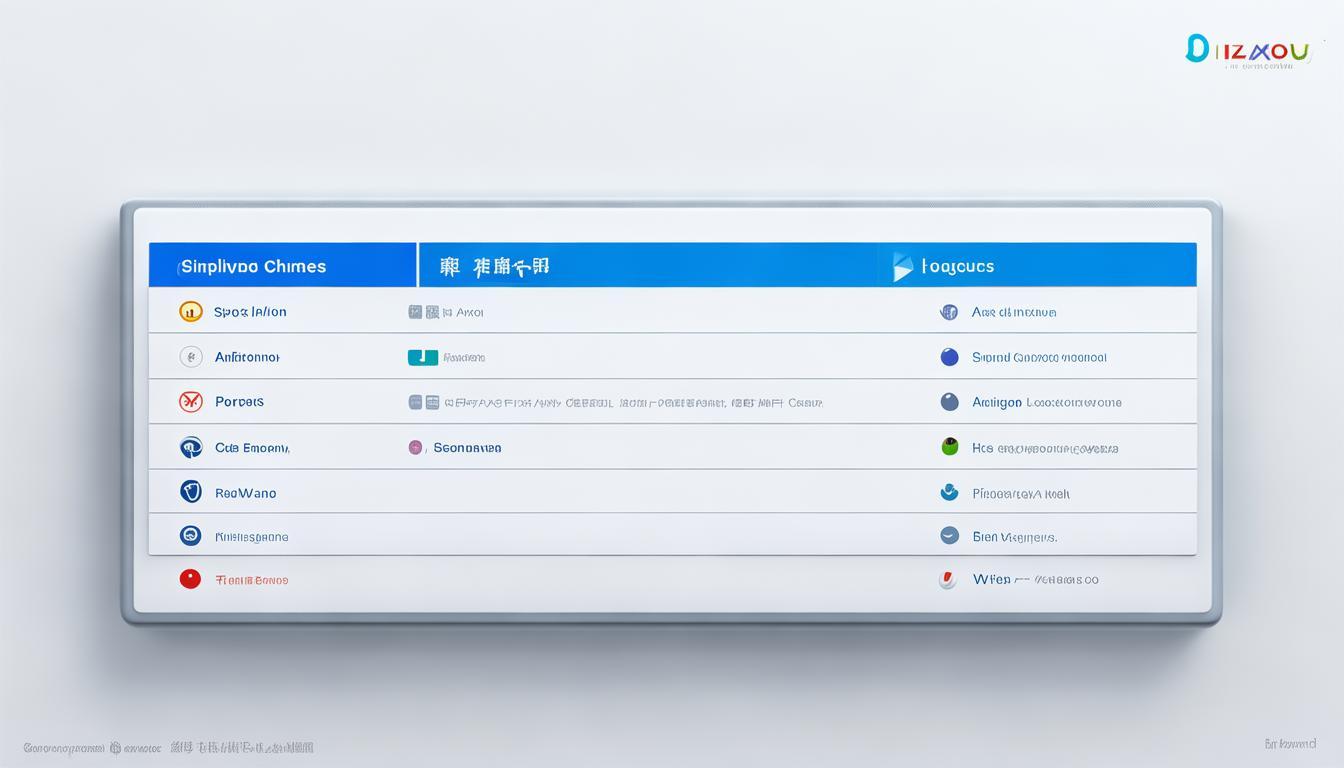1344x768 pixels.
Task: Open the blue bird icon next to Pioaaraya
Action: 948,491
